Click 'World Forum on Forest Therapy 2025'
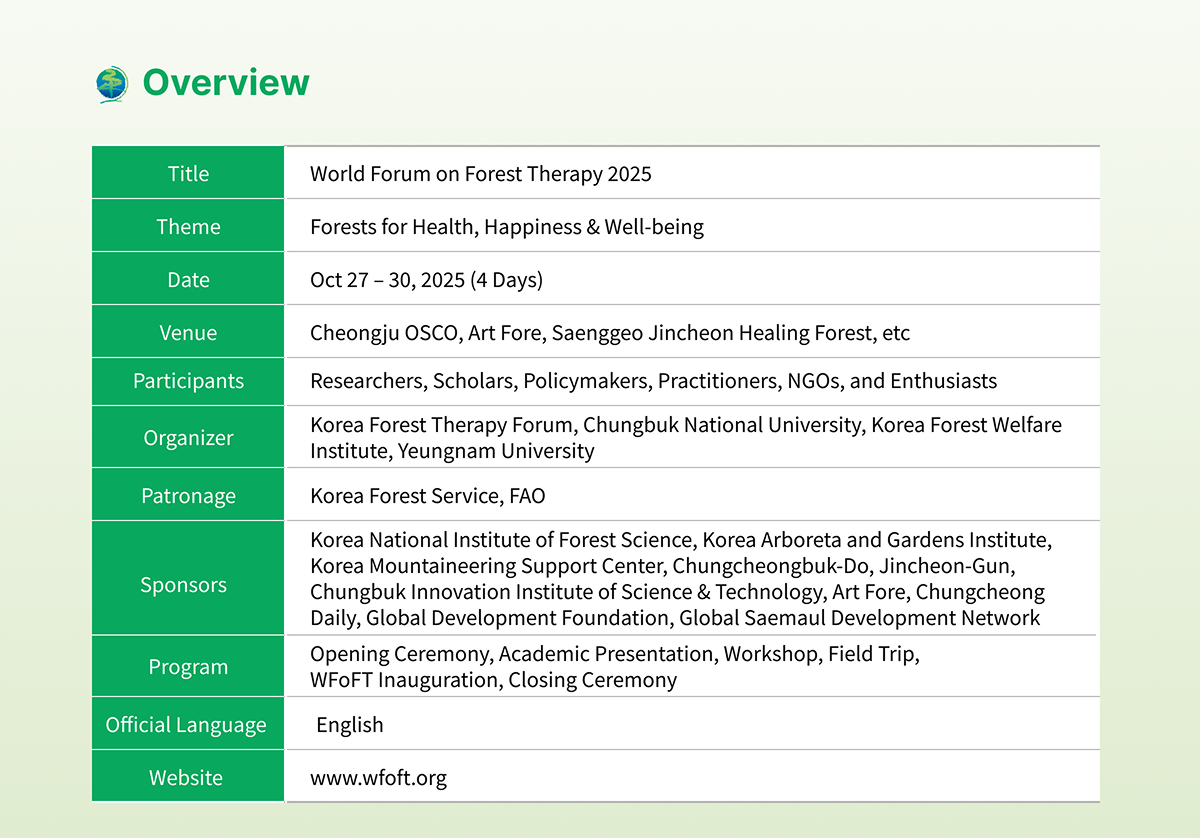Viewport: 1200px width, 838px height. click(481, 174)
